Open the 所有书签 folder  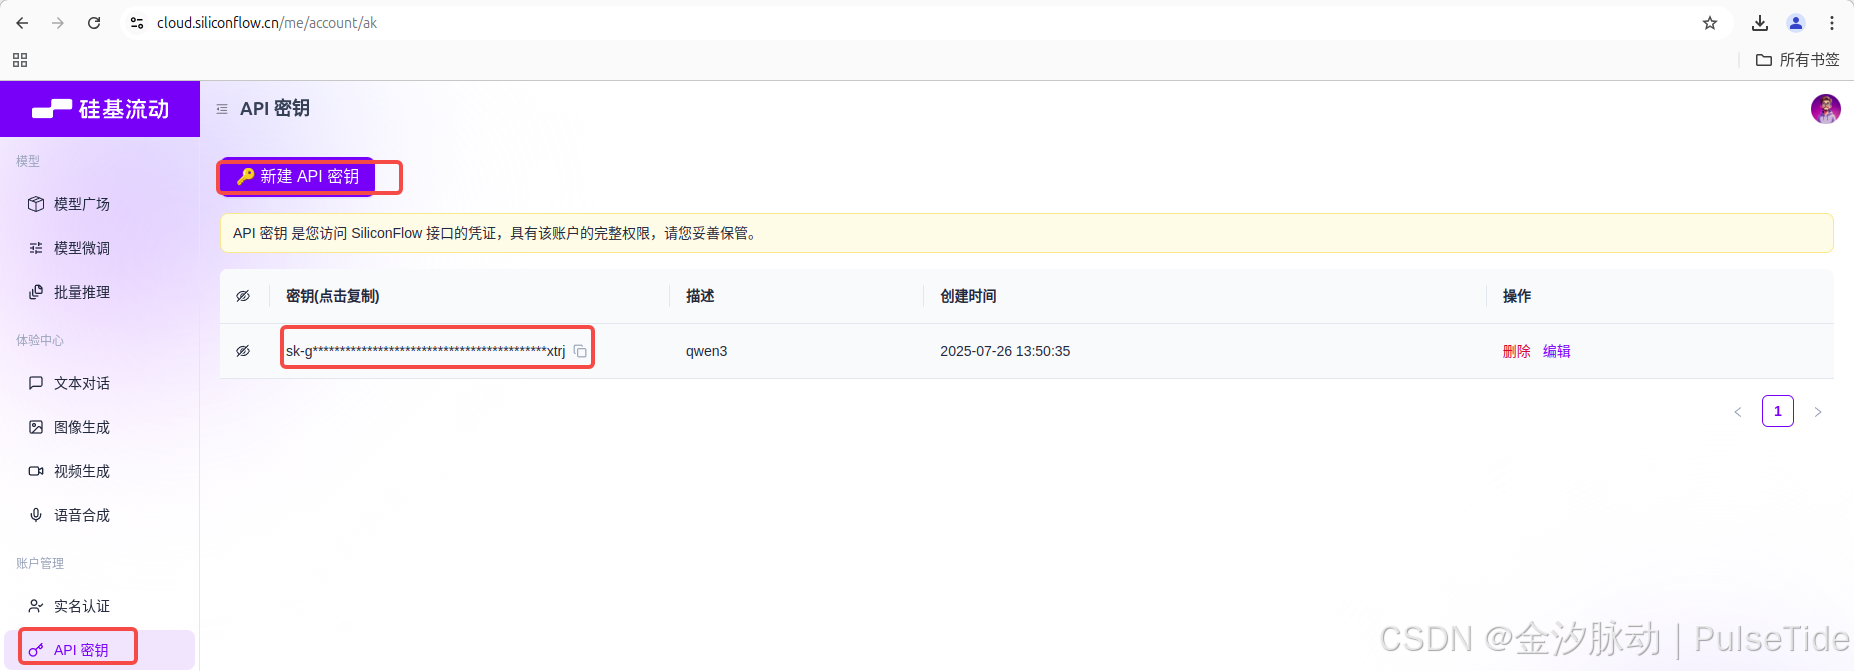pyautogui.click(x=1798, y=60)
